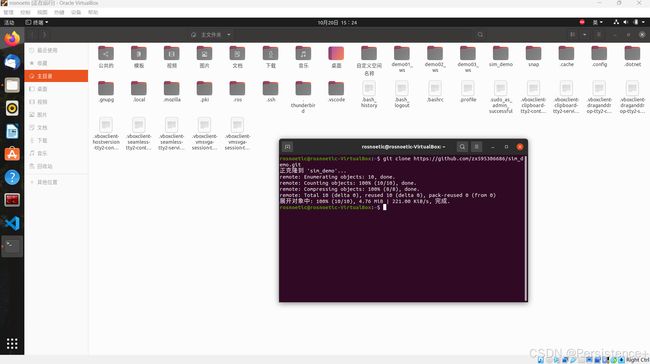Launch Thunderbird mail from the dock
The image size is (650, 364).
[12, 62]
